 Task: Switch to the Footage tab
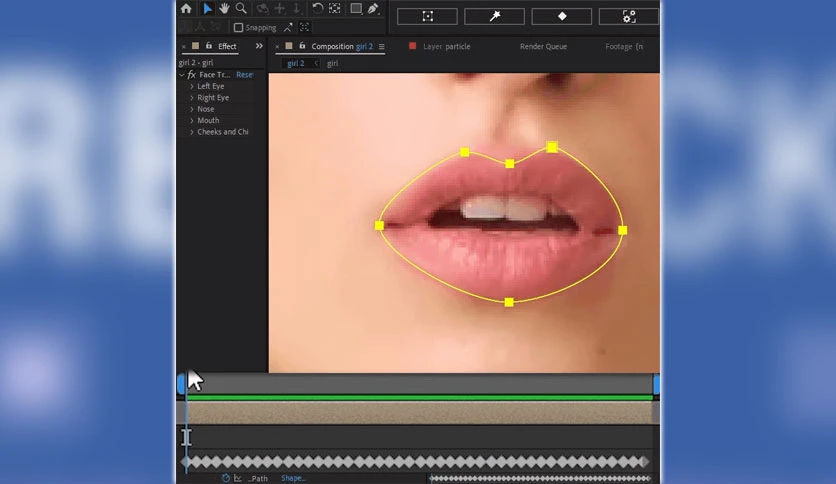pyautogui.click(x=624, y=46)
